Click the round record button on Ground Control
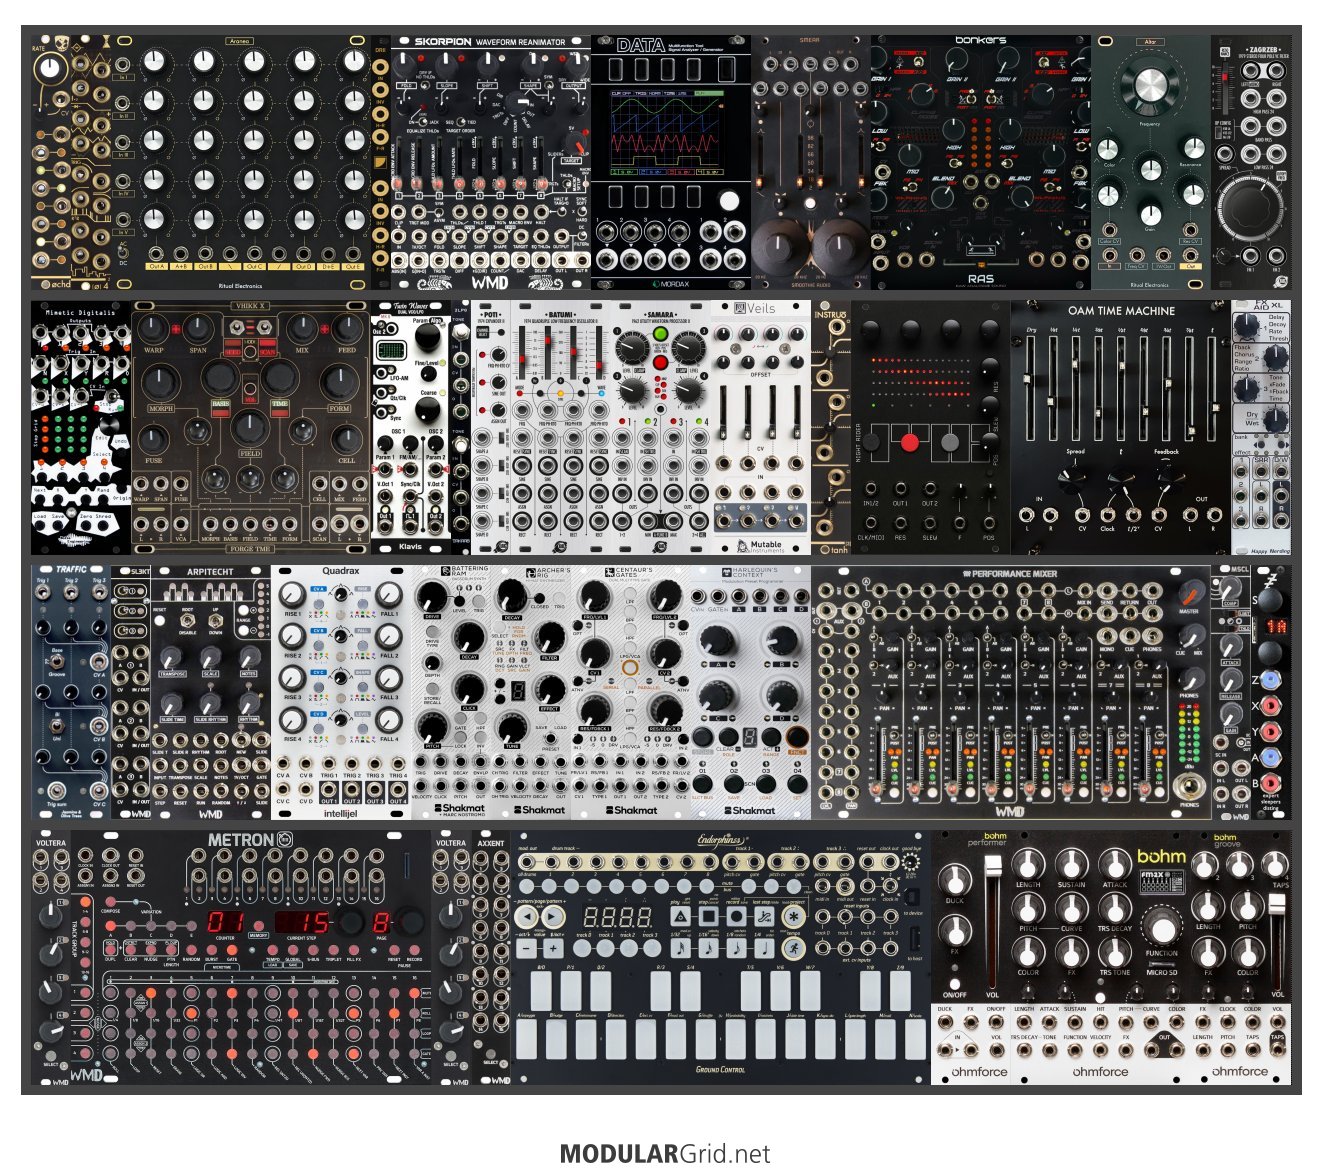The width and height of the screenshot is (1332, 1175). pos(737,917)
